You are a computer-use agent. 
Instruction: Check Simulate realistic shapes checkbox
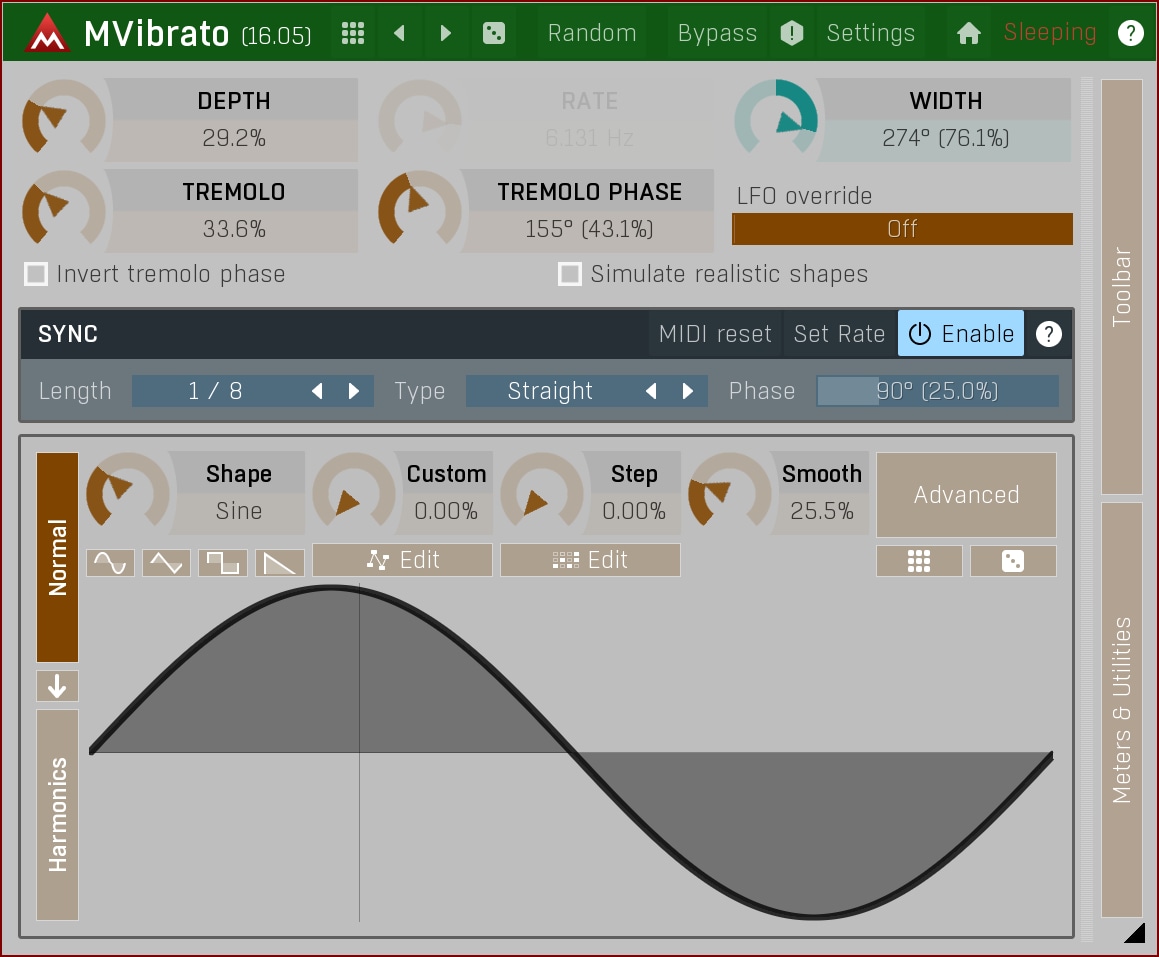(x=570, y=274)
